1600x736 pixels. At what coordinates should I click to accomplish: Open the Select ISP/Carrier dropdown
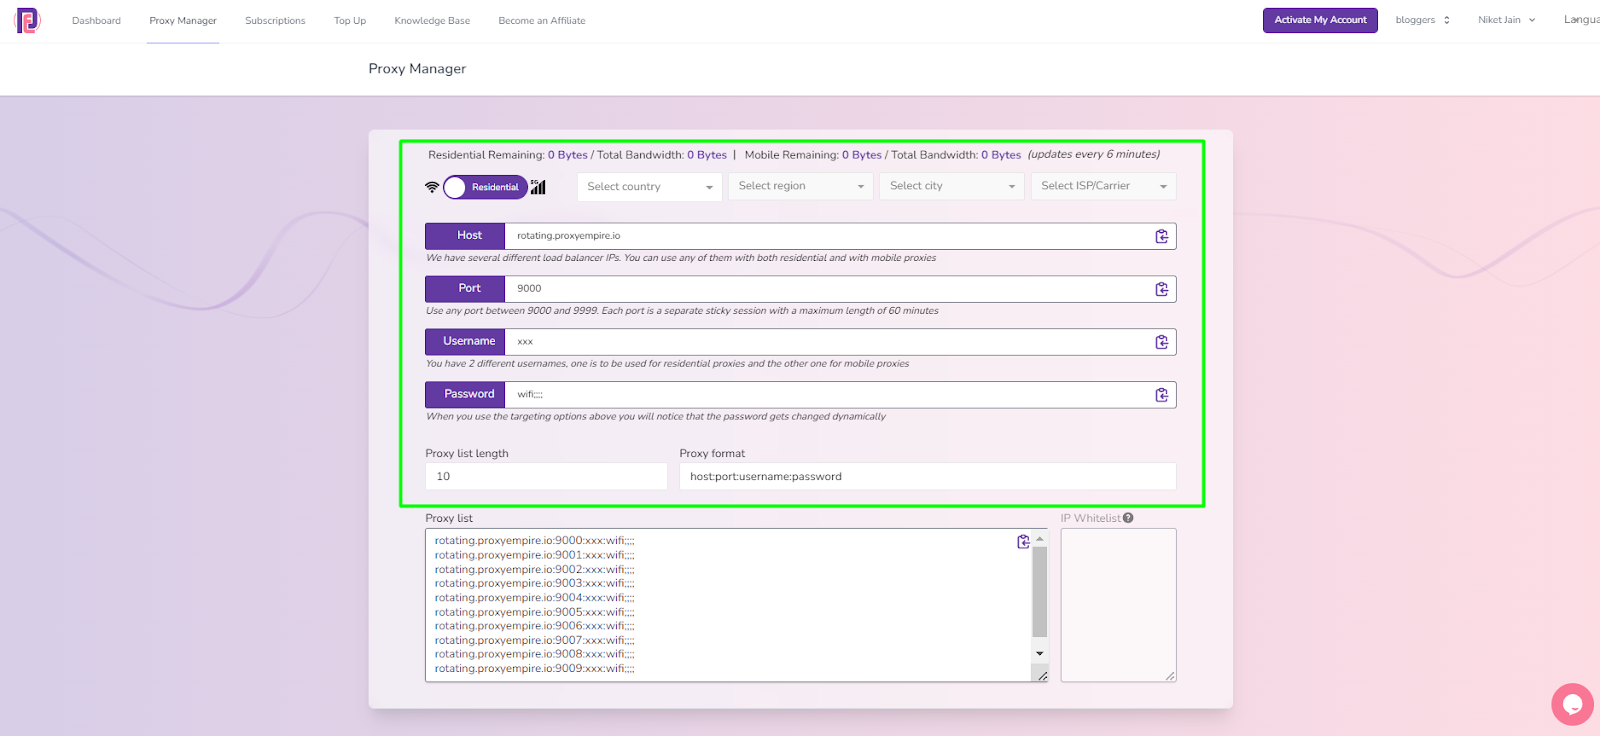click(x=1103, y=186)
